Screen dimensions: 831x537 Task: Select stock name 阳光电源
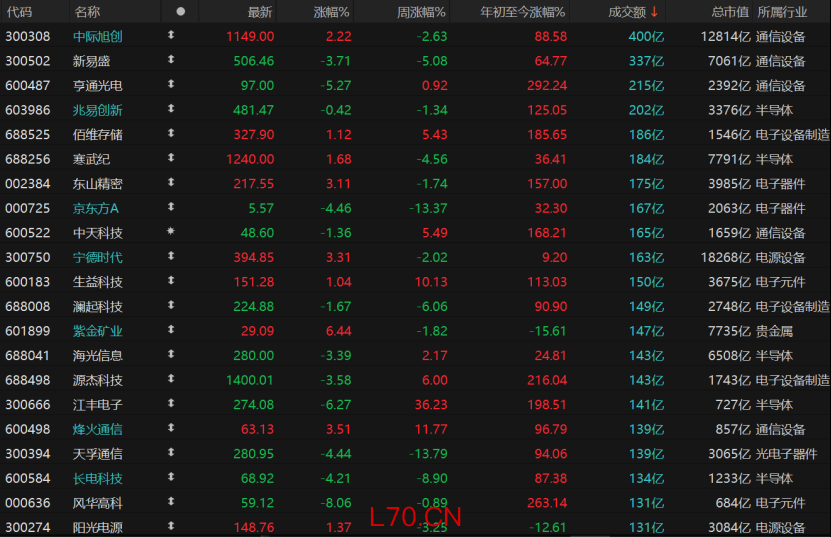click(x=98, y=527)
